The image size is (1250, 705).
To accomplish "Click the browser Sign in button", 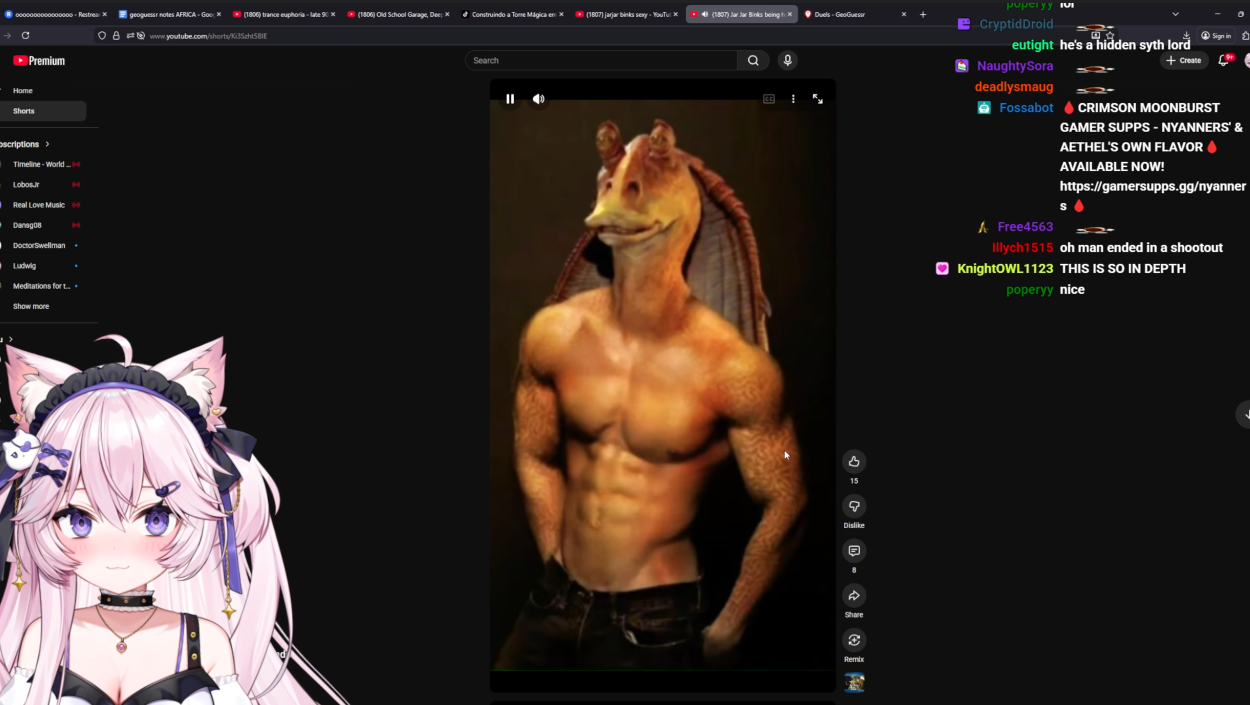I will pos(1216,35).
